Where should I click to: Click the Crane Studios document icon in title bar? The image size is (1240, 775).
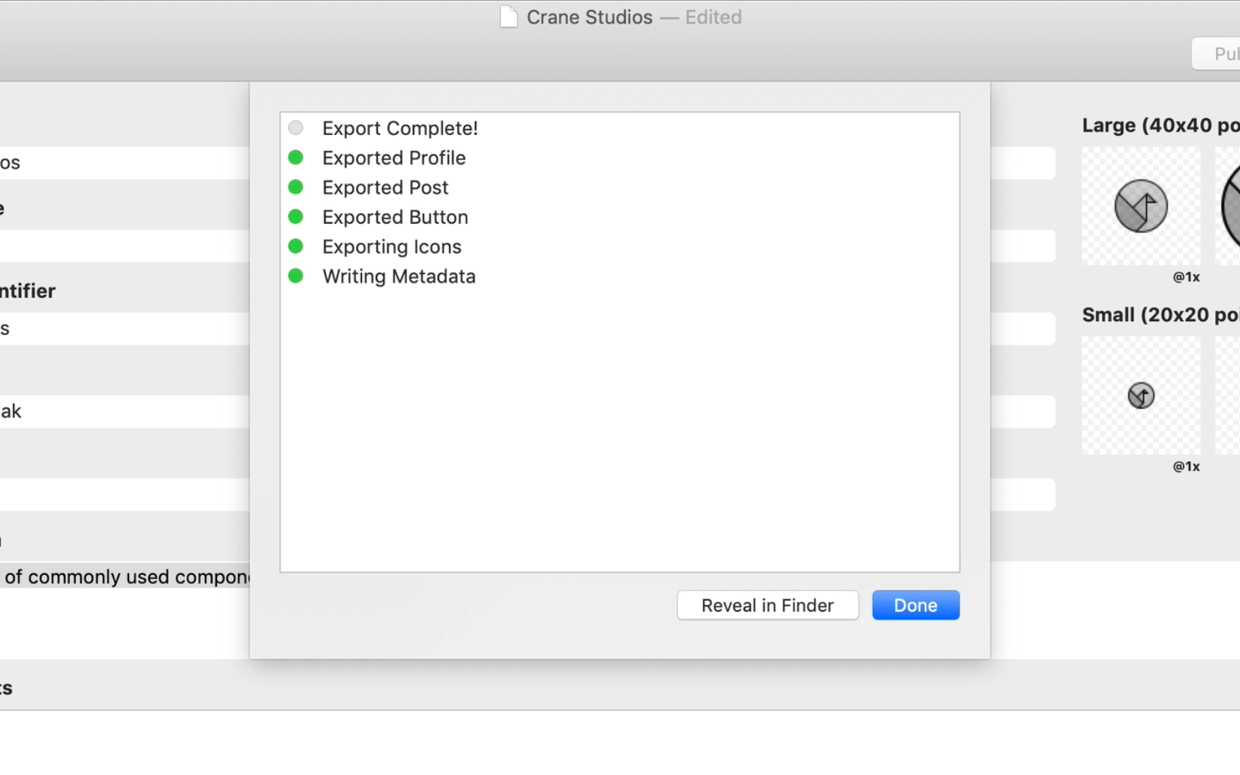pyautogui.click(x=509, y=17)
